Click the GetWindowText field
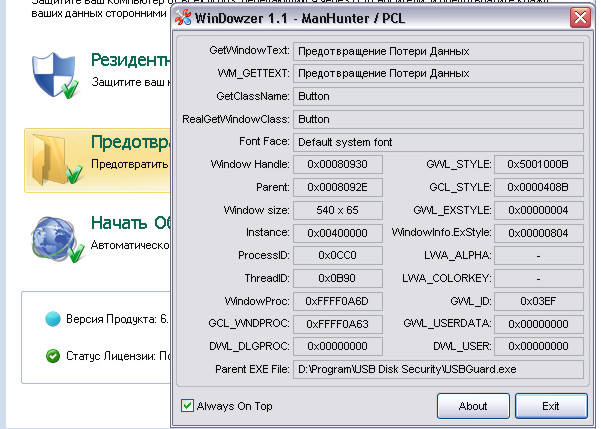The image size is (601, 429). point(438,51)
